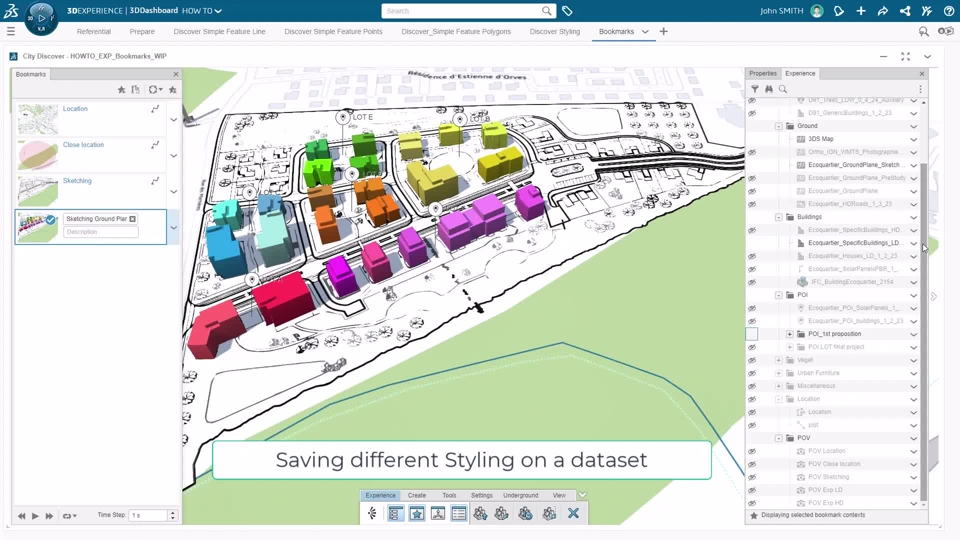Screen dimensions: 960x540
Task: Open the network share icon in the header
Action: point(905,11)
